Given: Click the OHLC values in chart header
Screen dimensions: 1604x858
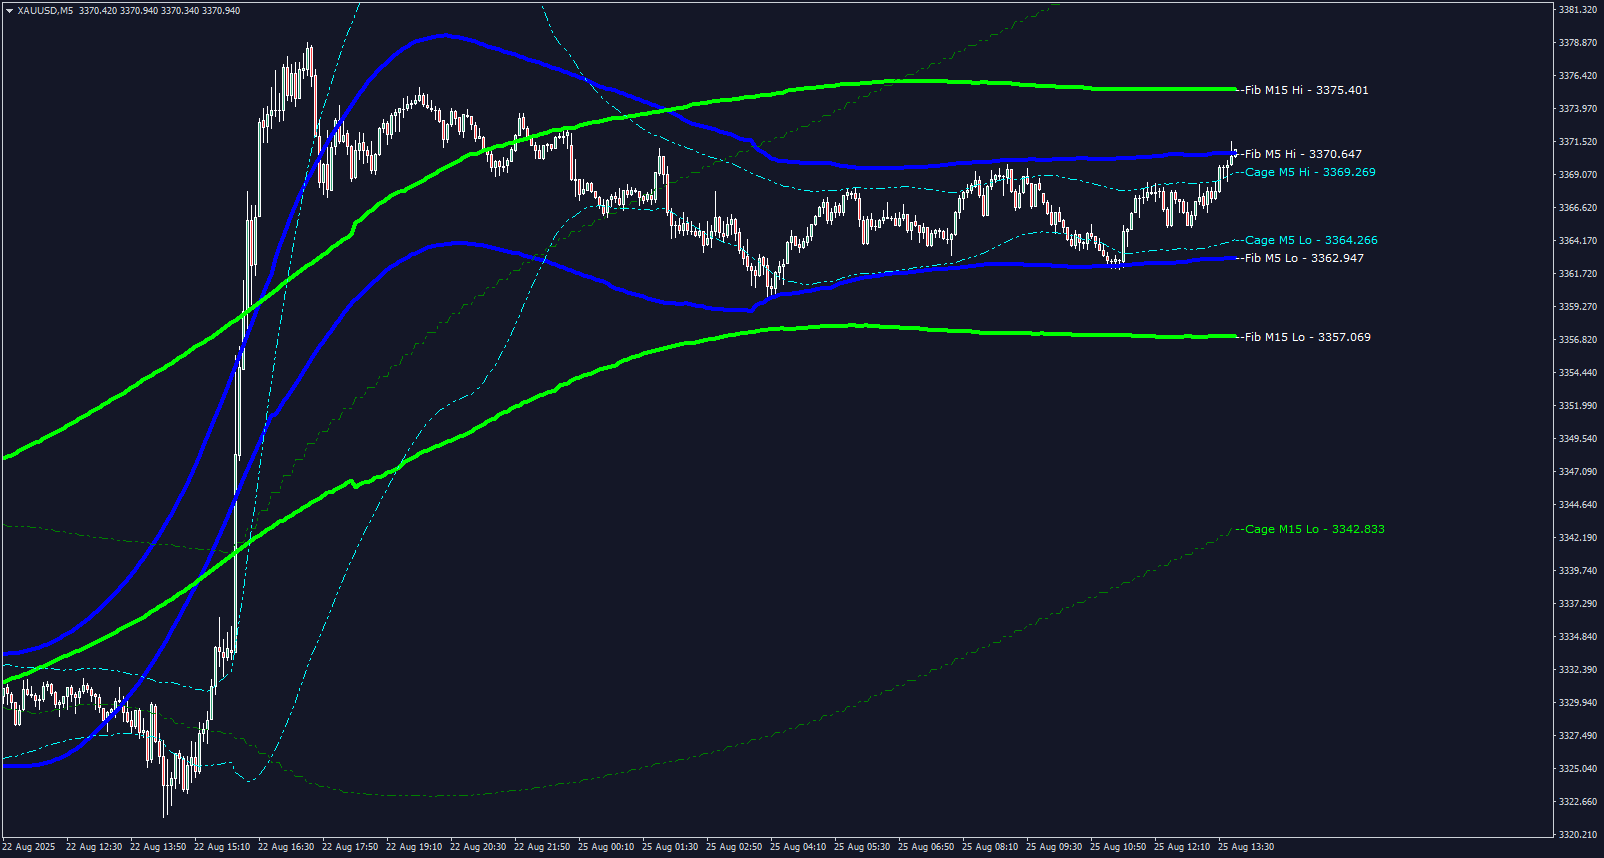Looking at the screenshot, I should point(160,11).
